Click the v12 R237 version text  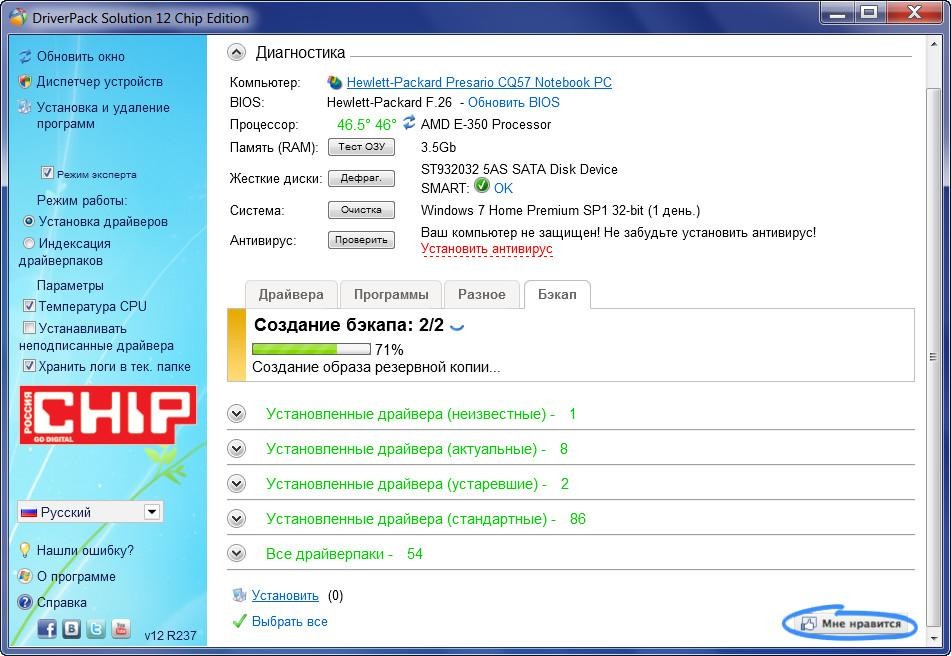tap(170, 635)
